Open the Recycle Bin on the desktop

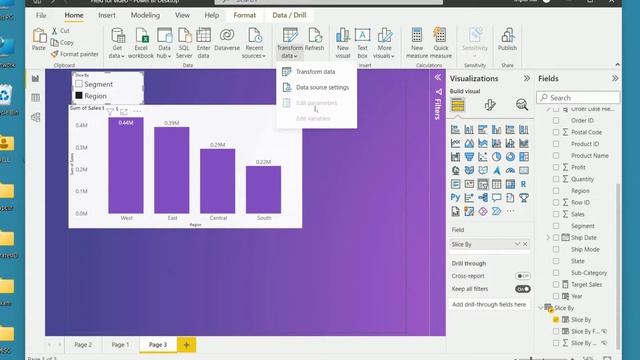pyautogui.click(x=5, y=99)
